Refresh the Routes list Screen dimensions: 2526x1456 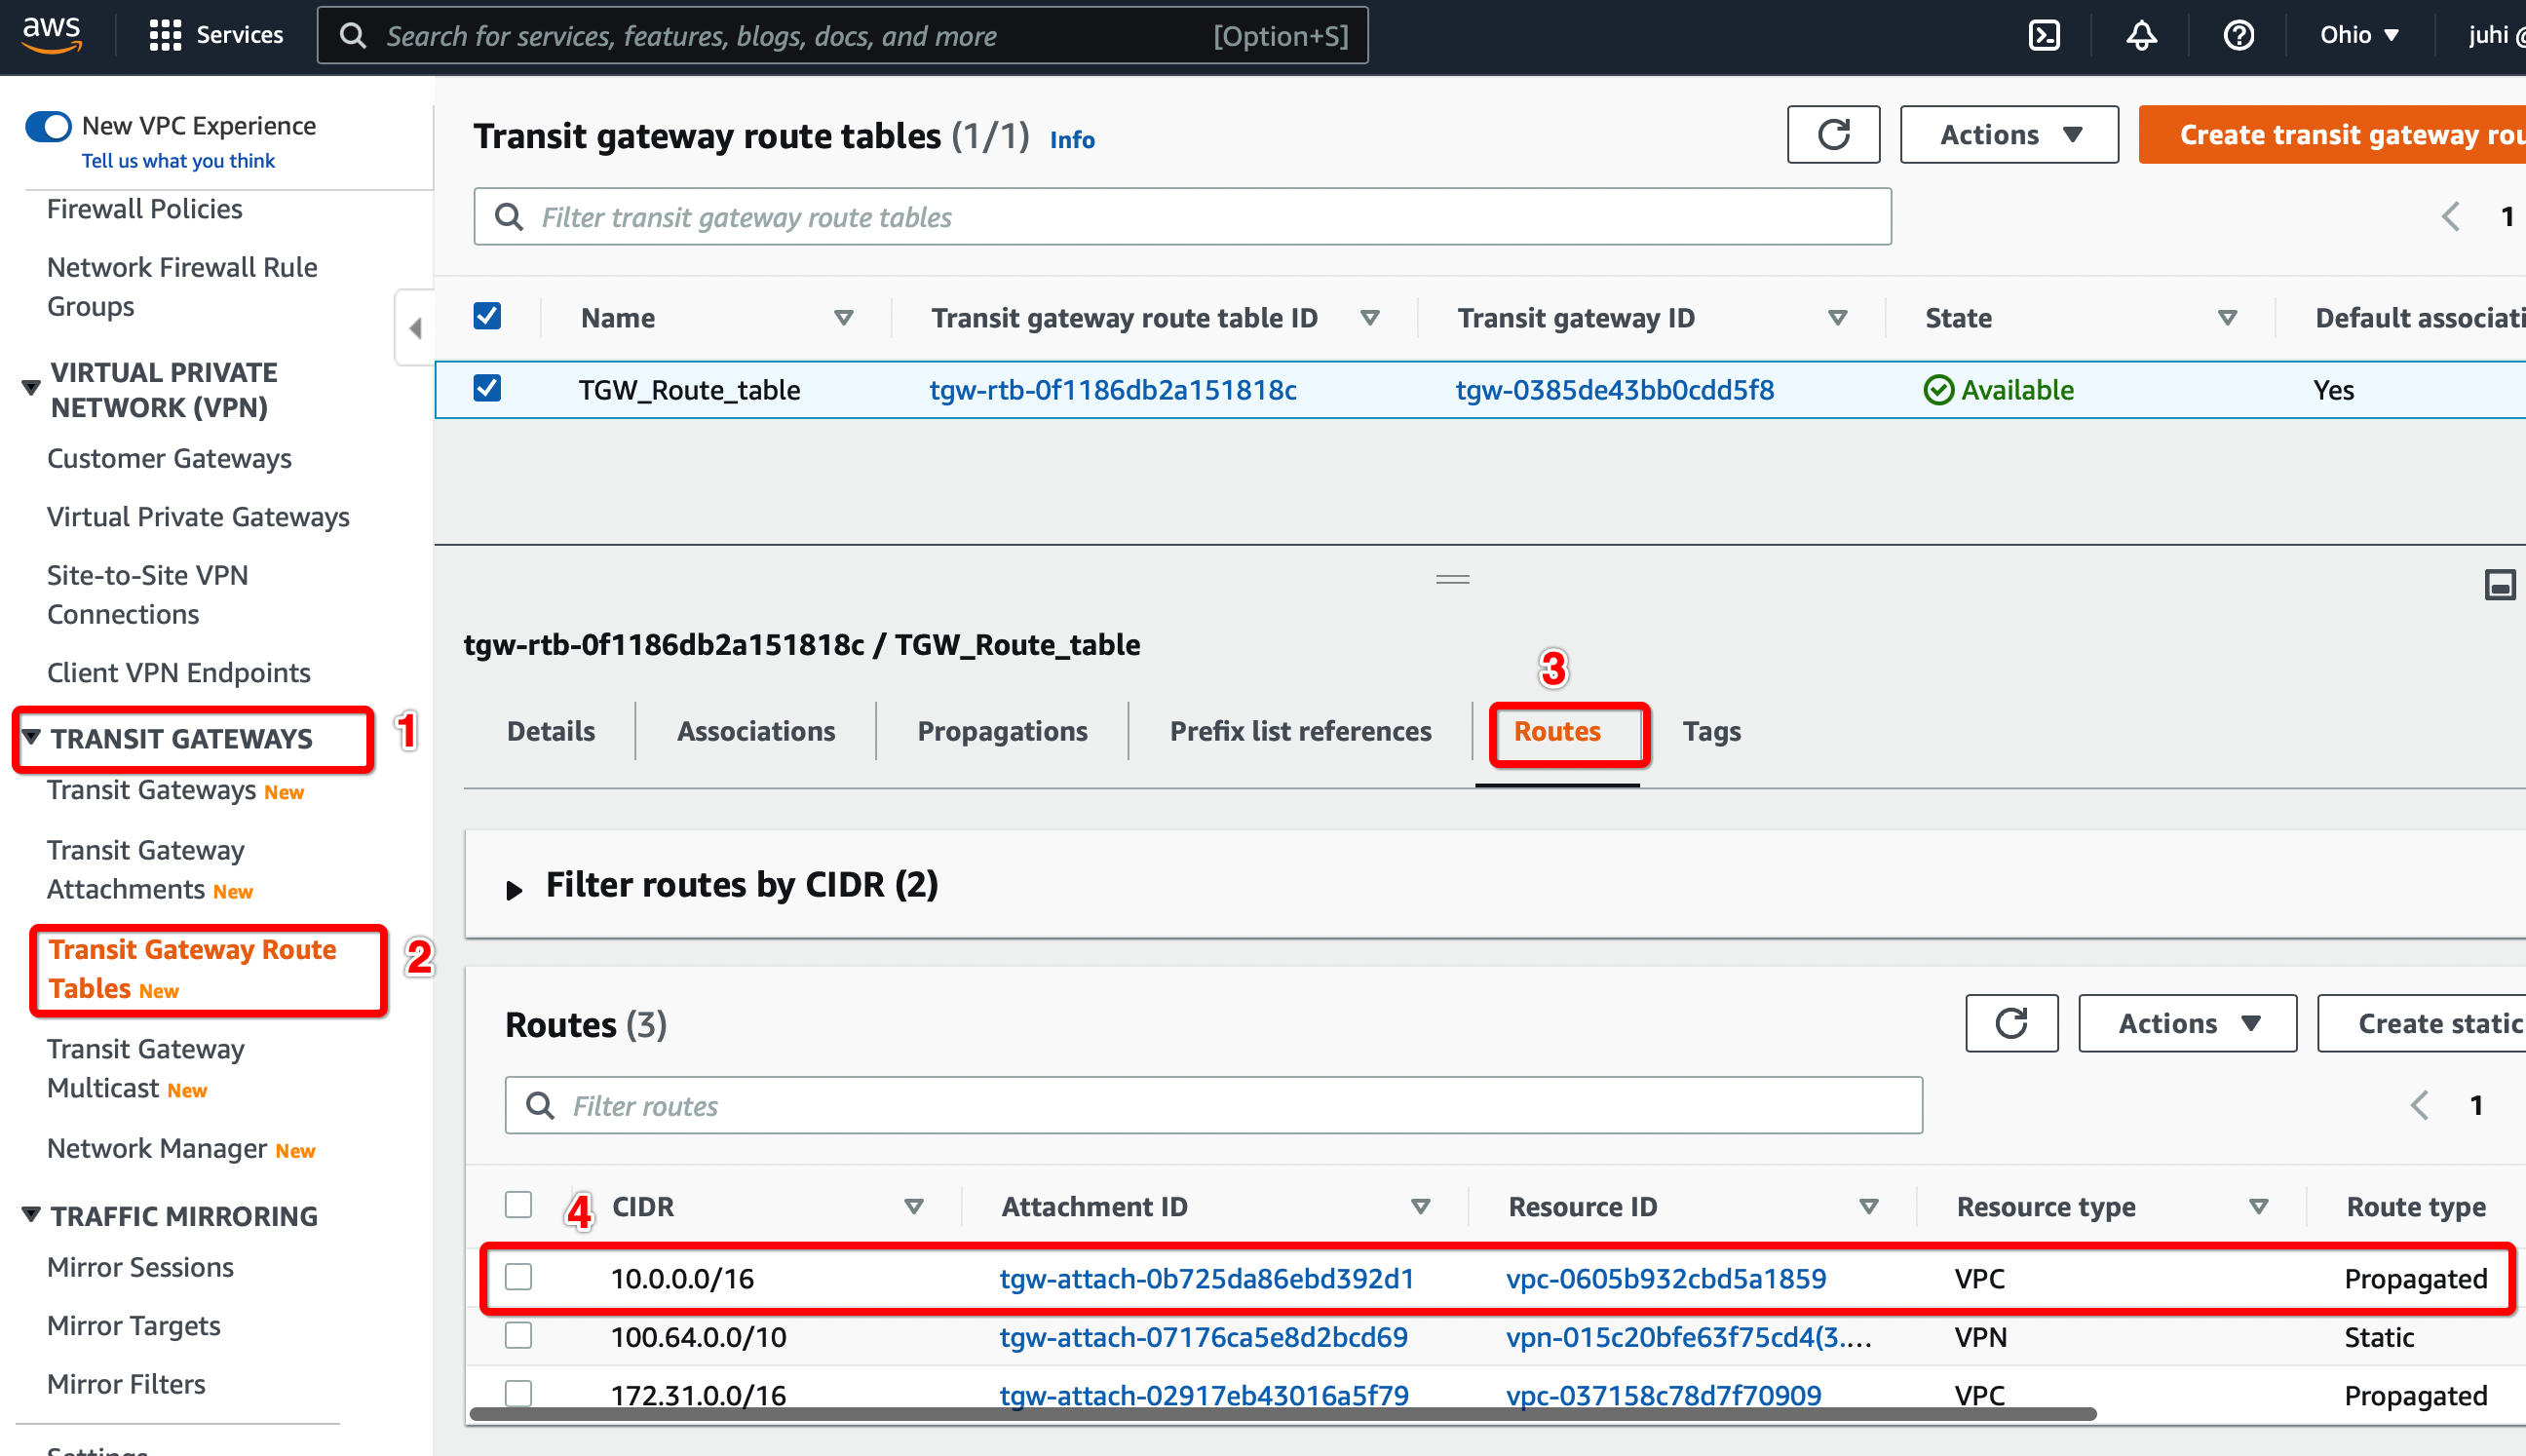(x=2011, y=1023)
